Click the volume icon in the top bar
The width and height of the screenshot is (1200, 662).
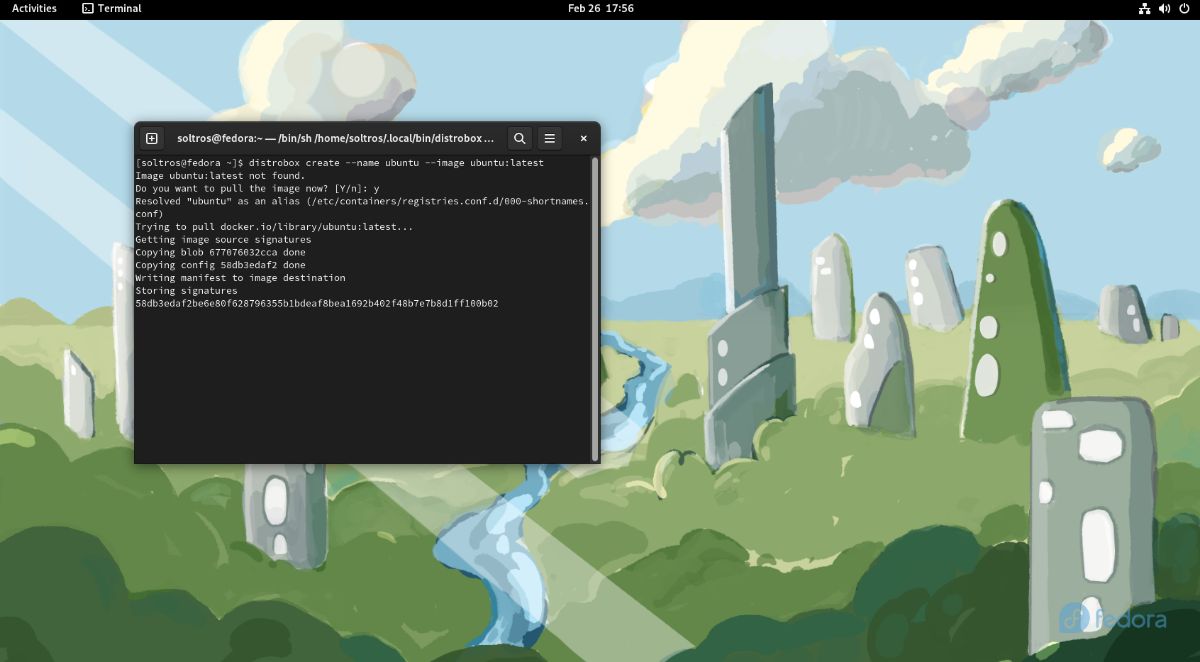tap(1162, 8)
